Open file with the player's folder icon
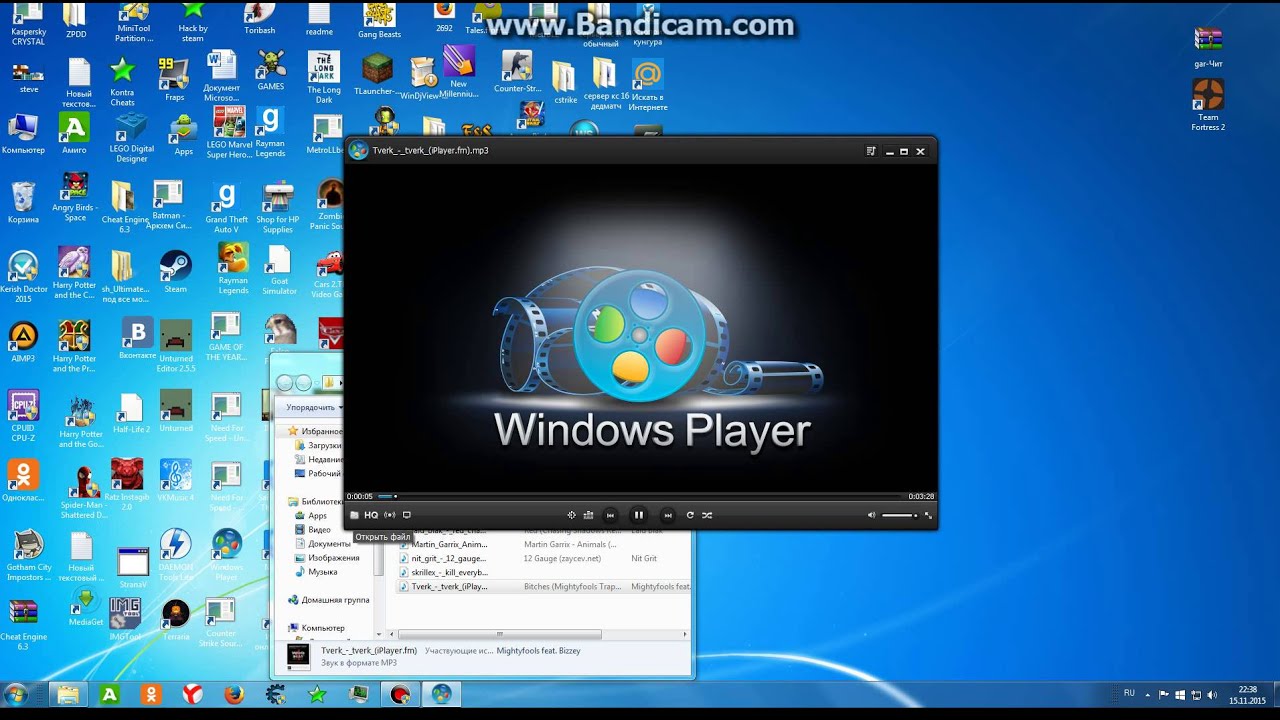The image size is (1280, 720). (x=354, y=515)
